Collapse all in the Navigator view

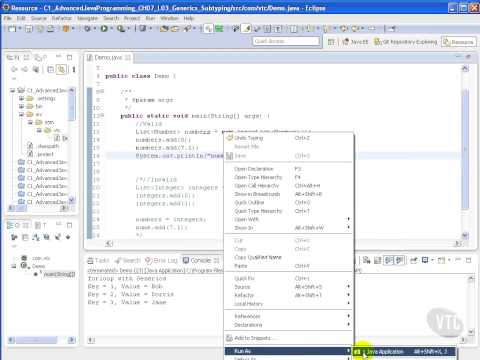51,69
